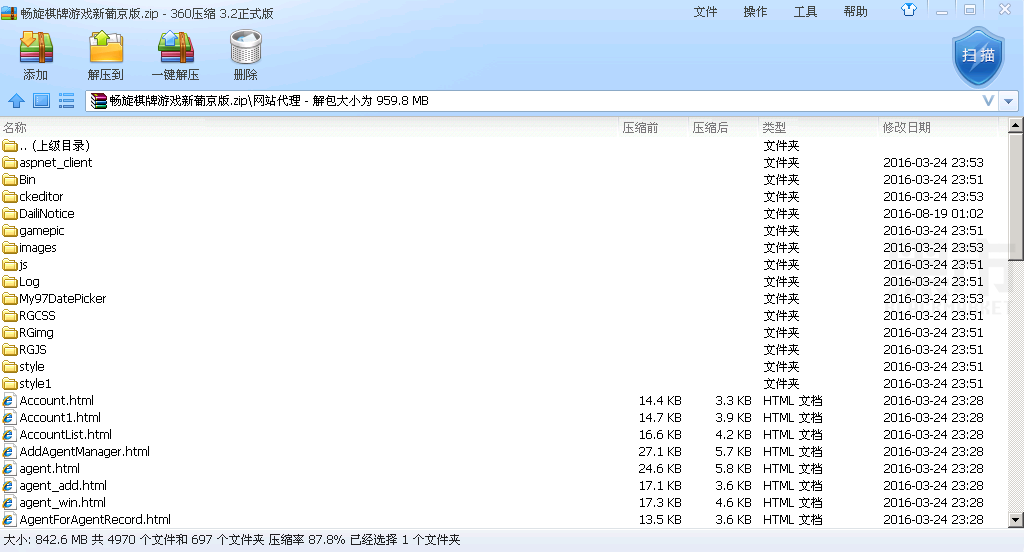Select the RGCSS folder
Screen dimensions: 1024x552
(503, 316)
